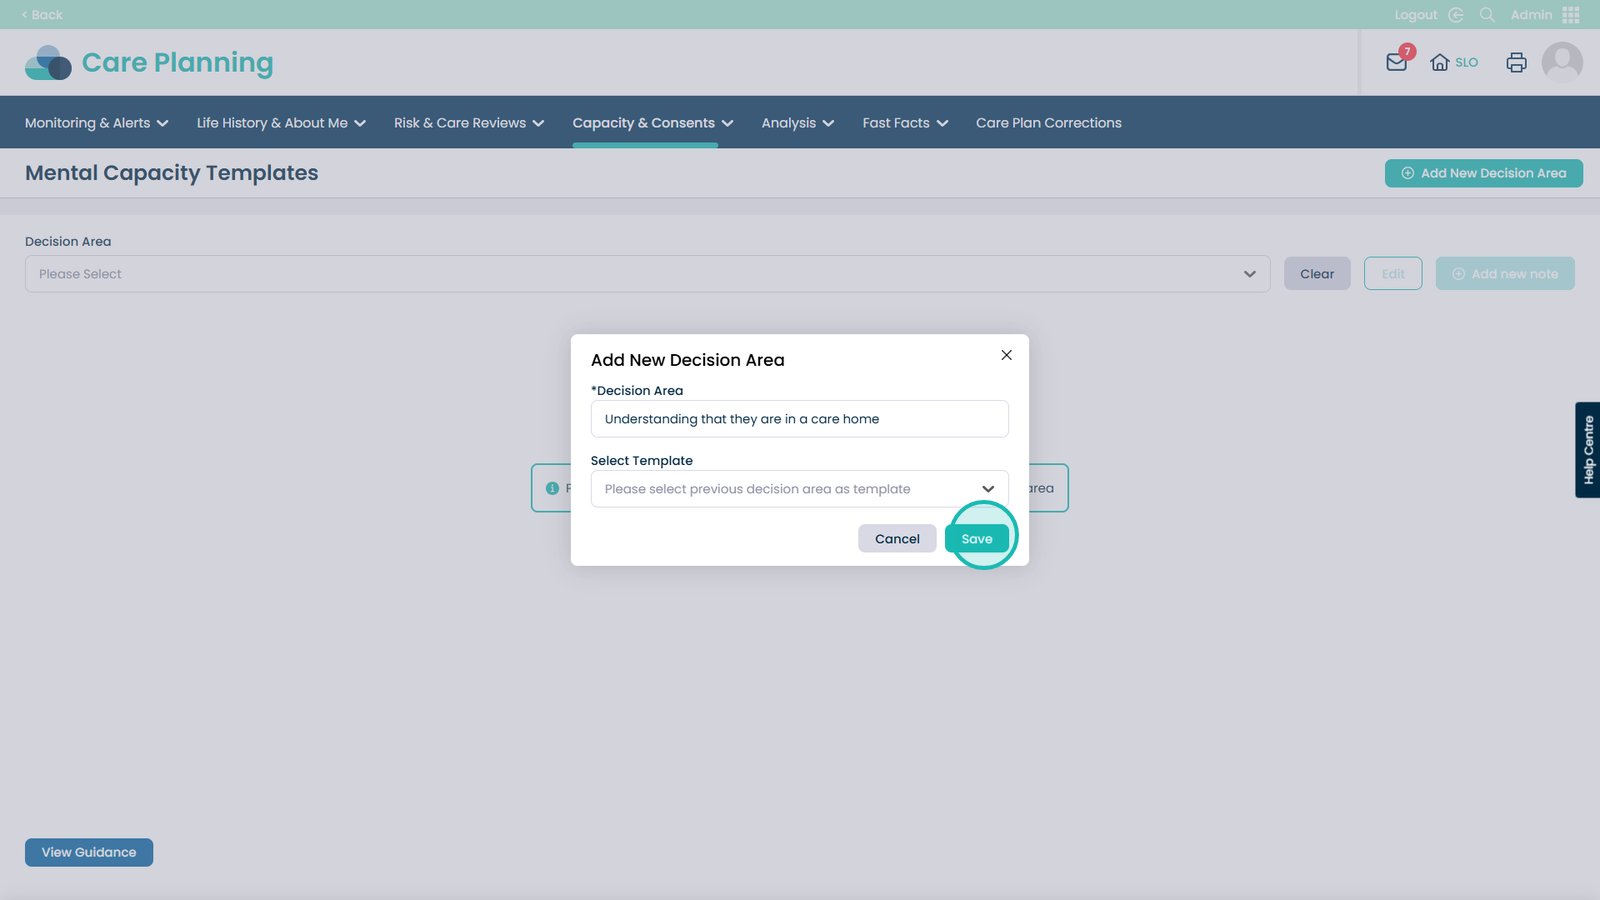
Task: Click into the Decision Area text field
Action: (x=799, y=419)
